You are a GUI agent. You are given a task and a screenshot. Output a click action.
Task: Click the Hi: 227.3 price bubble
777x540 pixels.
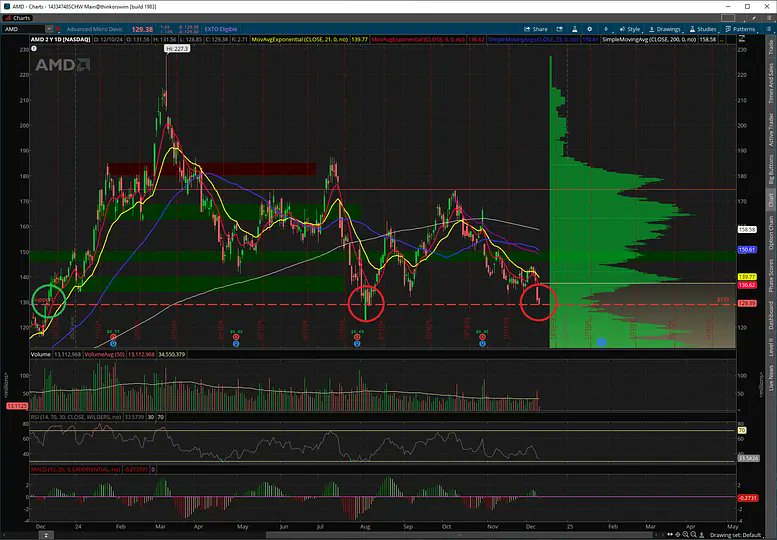pyautogui.click(x=177, y=49)
